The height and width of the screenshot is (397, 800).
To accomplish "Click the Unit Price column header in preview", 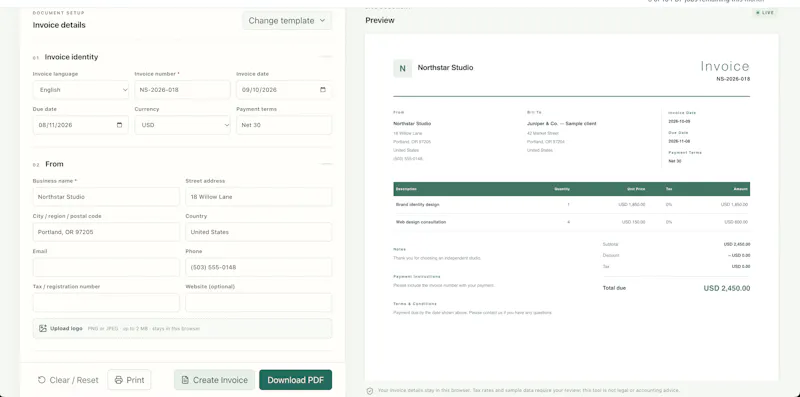I will 636,189.
